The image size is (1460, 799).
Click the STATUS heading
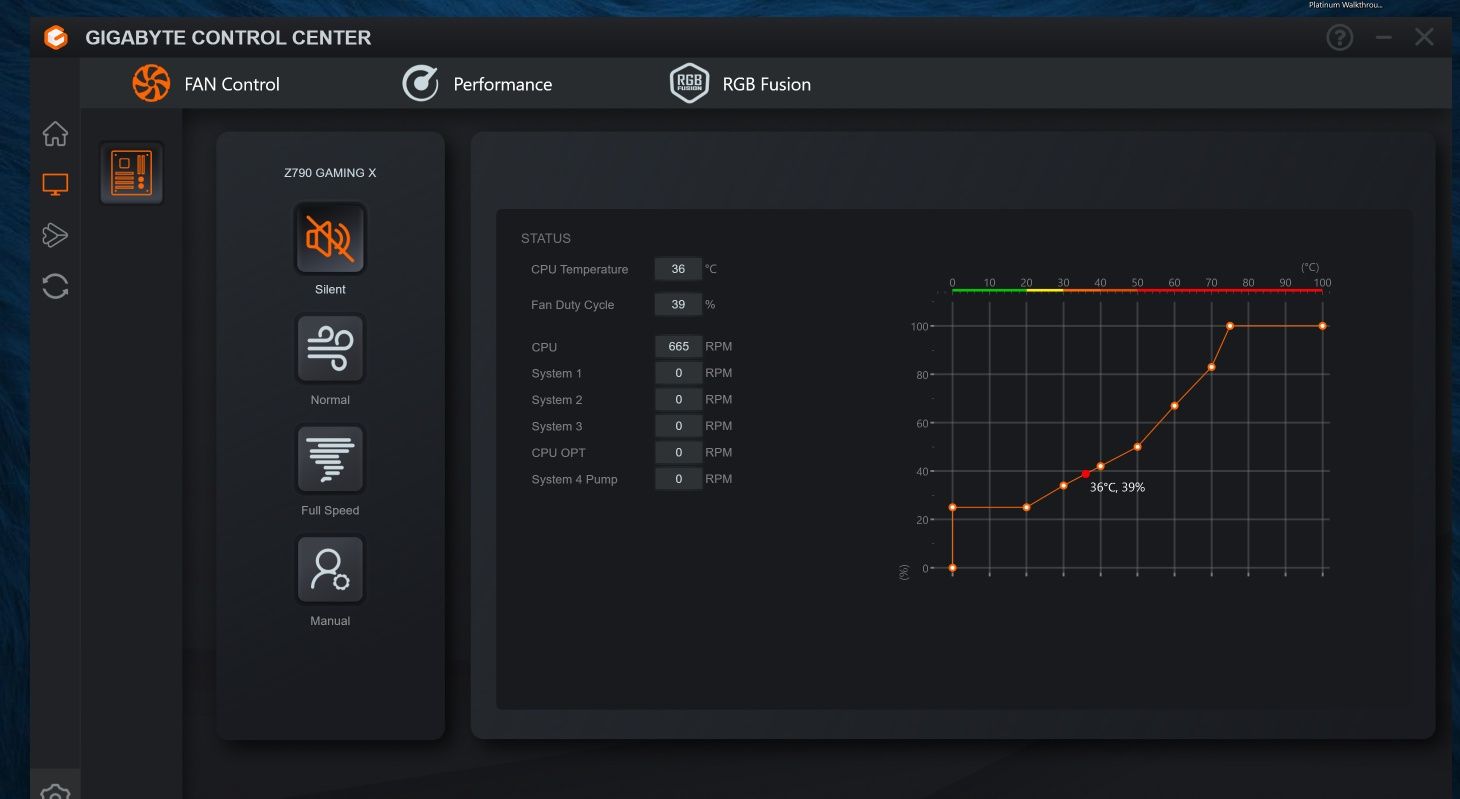(x=546, y=239)
